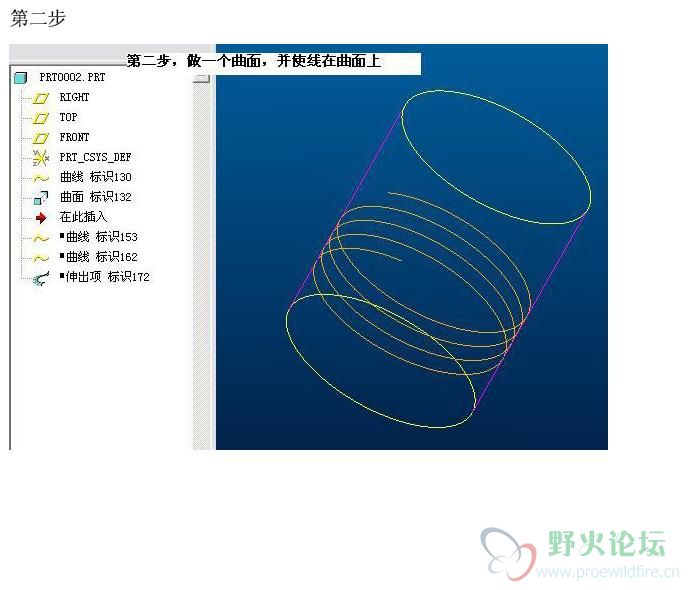Select TOP in the model tree
The height and width of the screenshot is (590, 689).
[68, 117]
